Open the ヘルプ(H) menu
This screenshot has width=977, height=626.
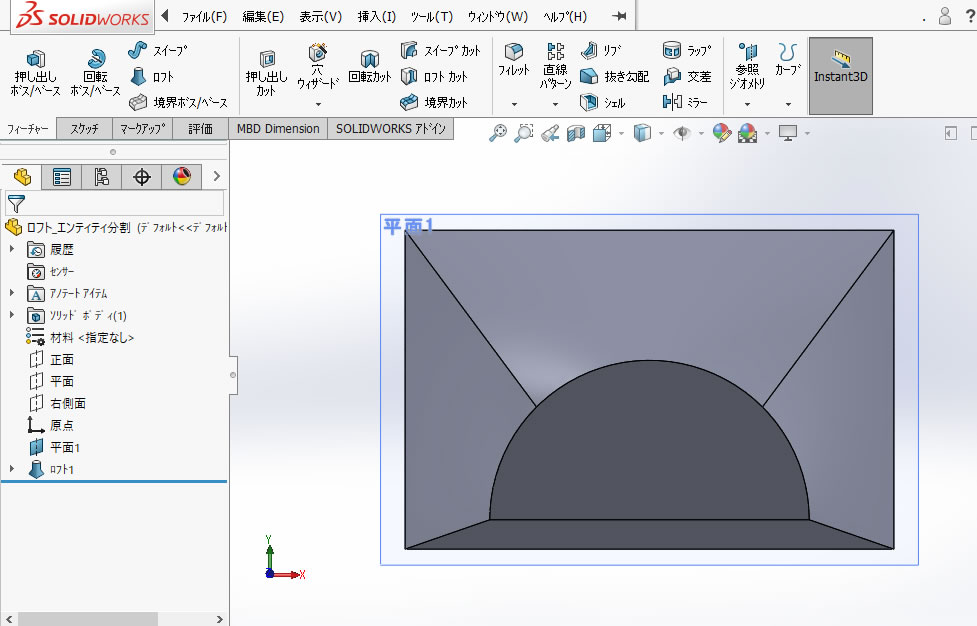pyautogui.click(x=565, y=17)
